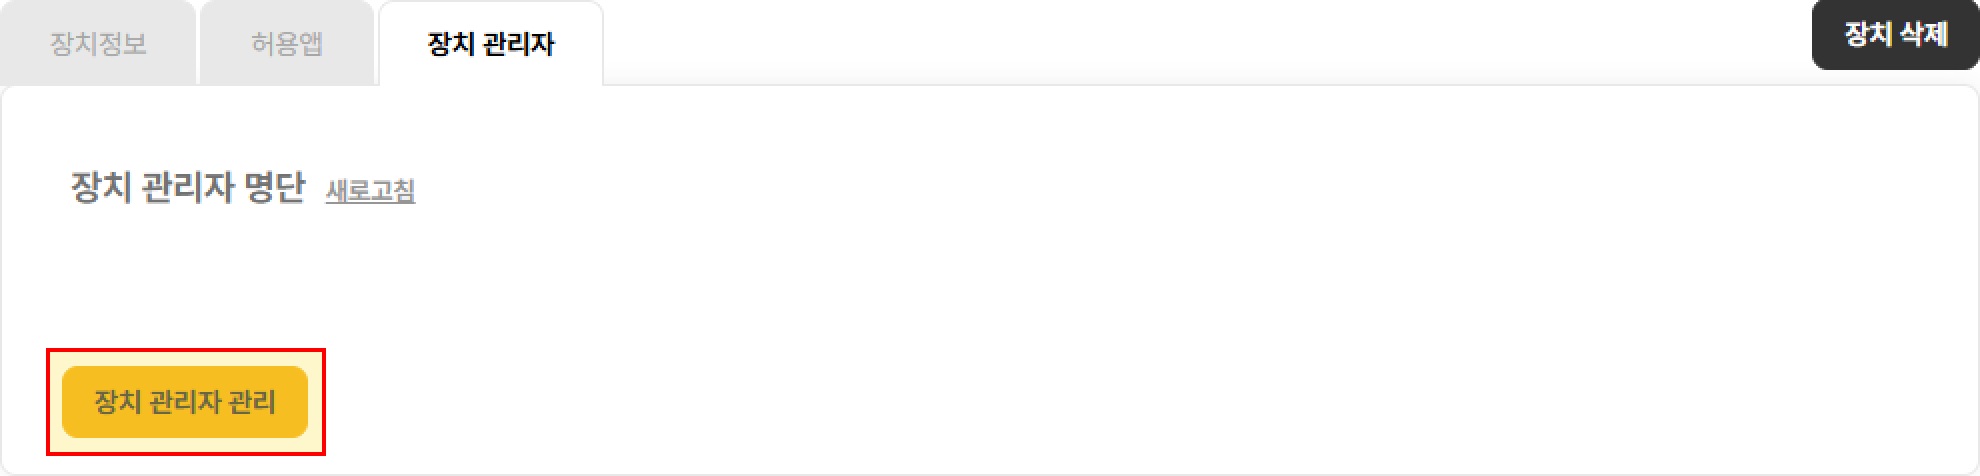This screenshot has width=1980, height=476.
Task: Refresh the list via 새로고침 link
Action: (370, 190)
